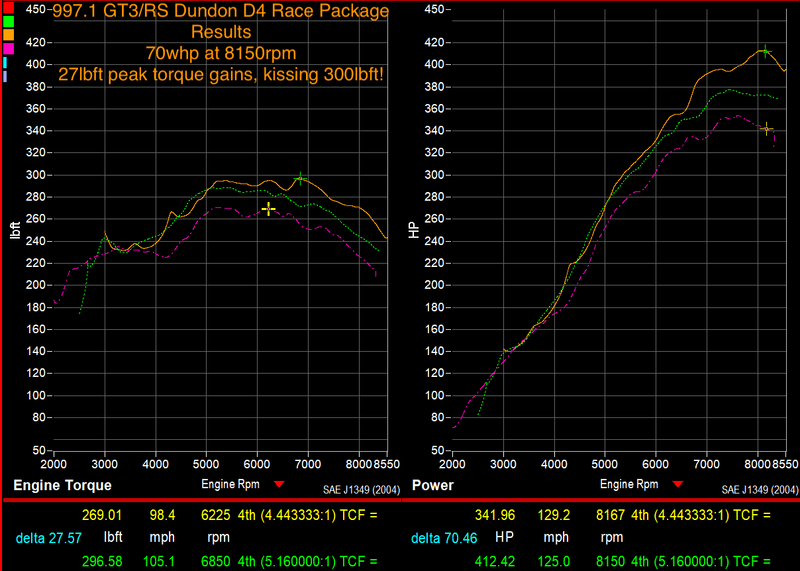
Task: Select the small cyan legend marker
Action: [6, 62]
